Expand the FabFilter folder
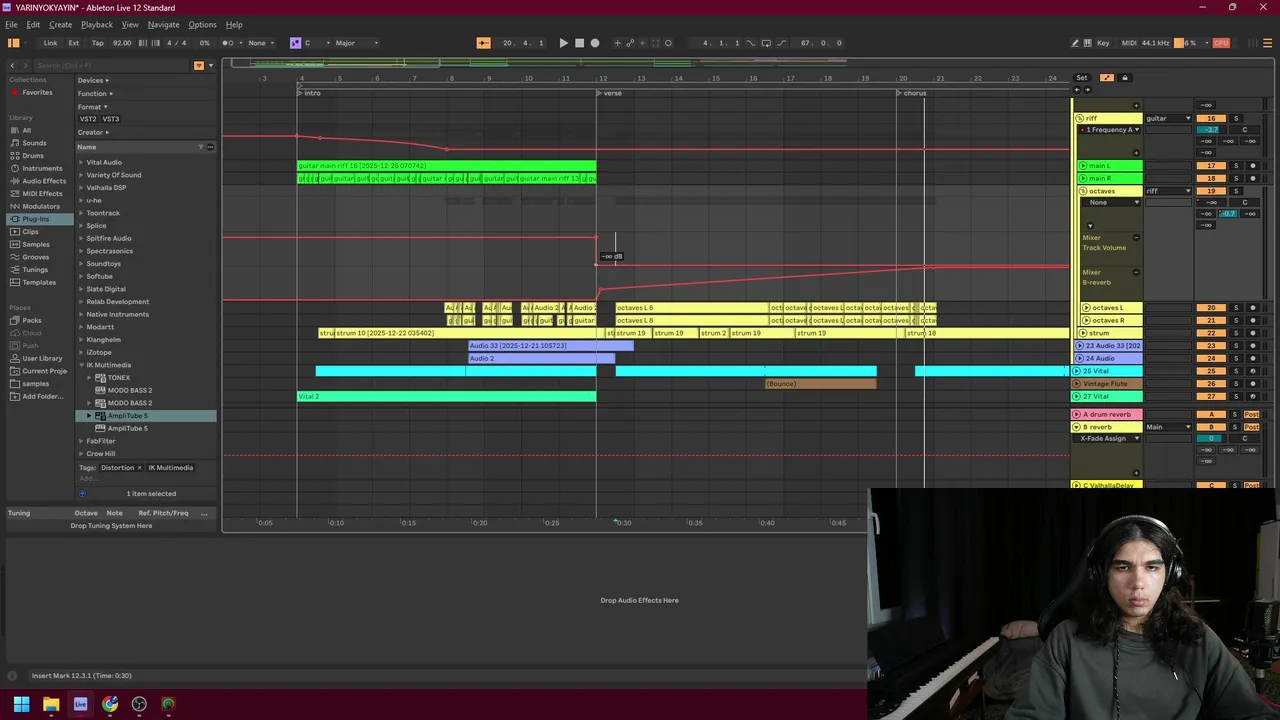The height and width of the screenshot is (720, 1280). (x=81, y=441)
